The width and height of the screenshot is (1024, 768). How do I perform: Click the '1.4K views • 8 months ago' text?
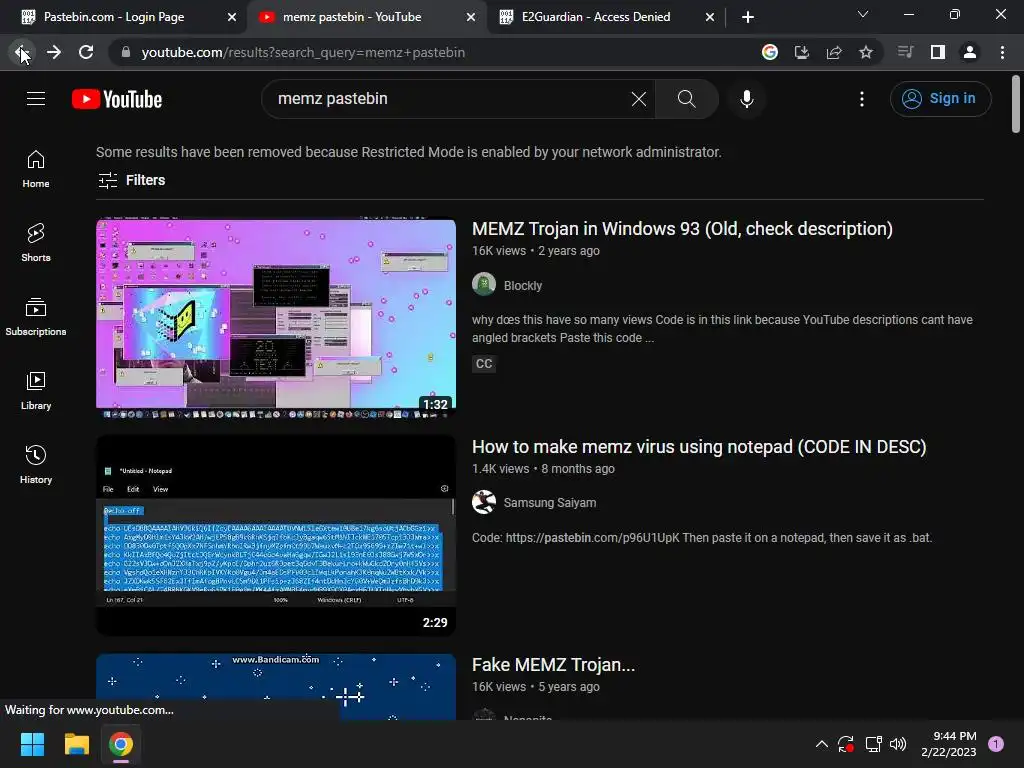(x=543, y=469)
